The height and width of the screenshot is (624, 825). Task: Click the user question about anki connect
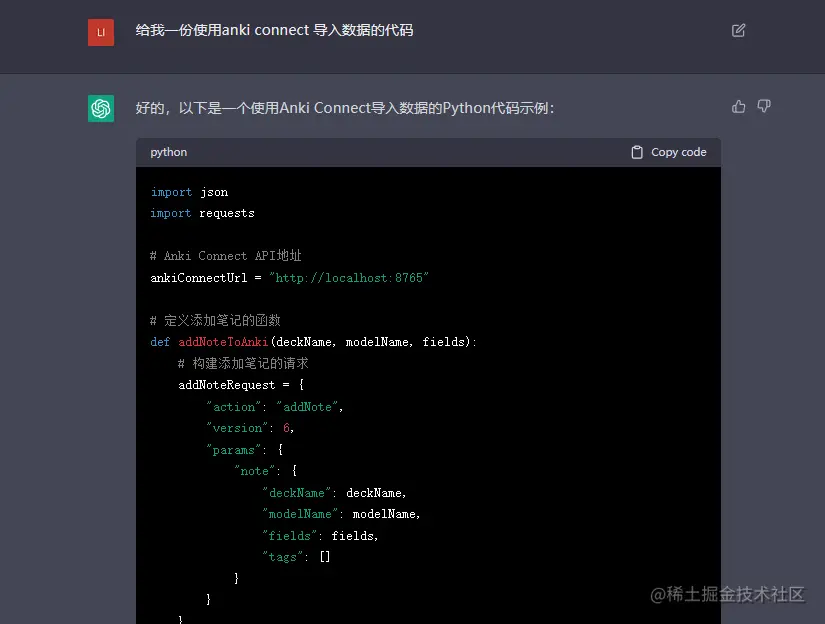pyautogui.click(x=273, y=30)
